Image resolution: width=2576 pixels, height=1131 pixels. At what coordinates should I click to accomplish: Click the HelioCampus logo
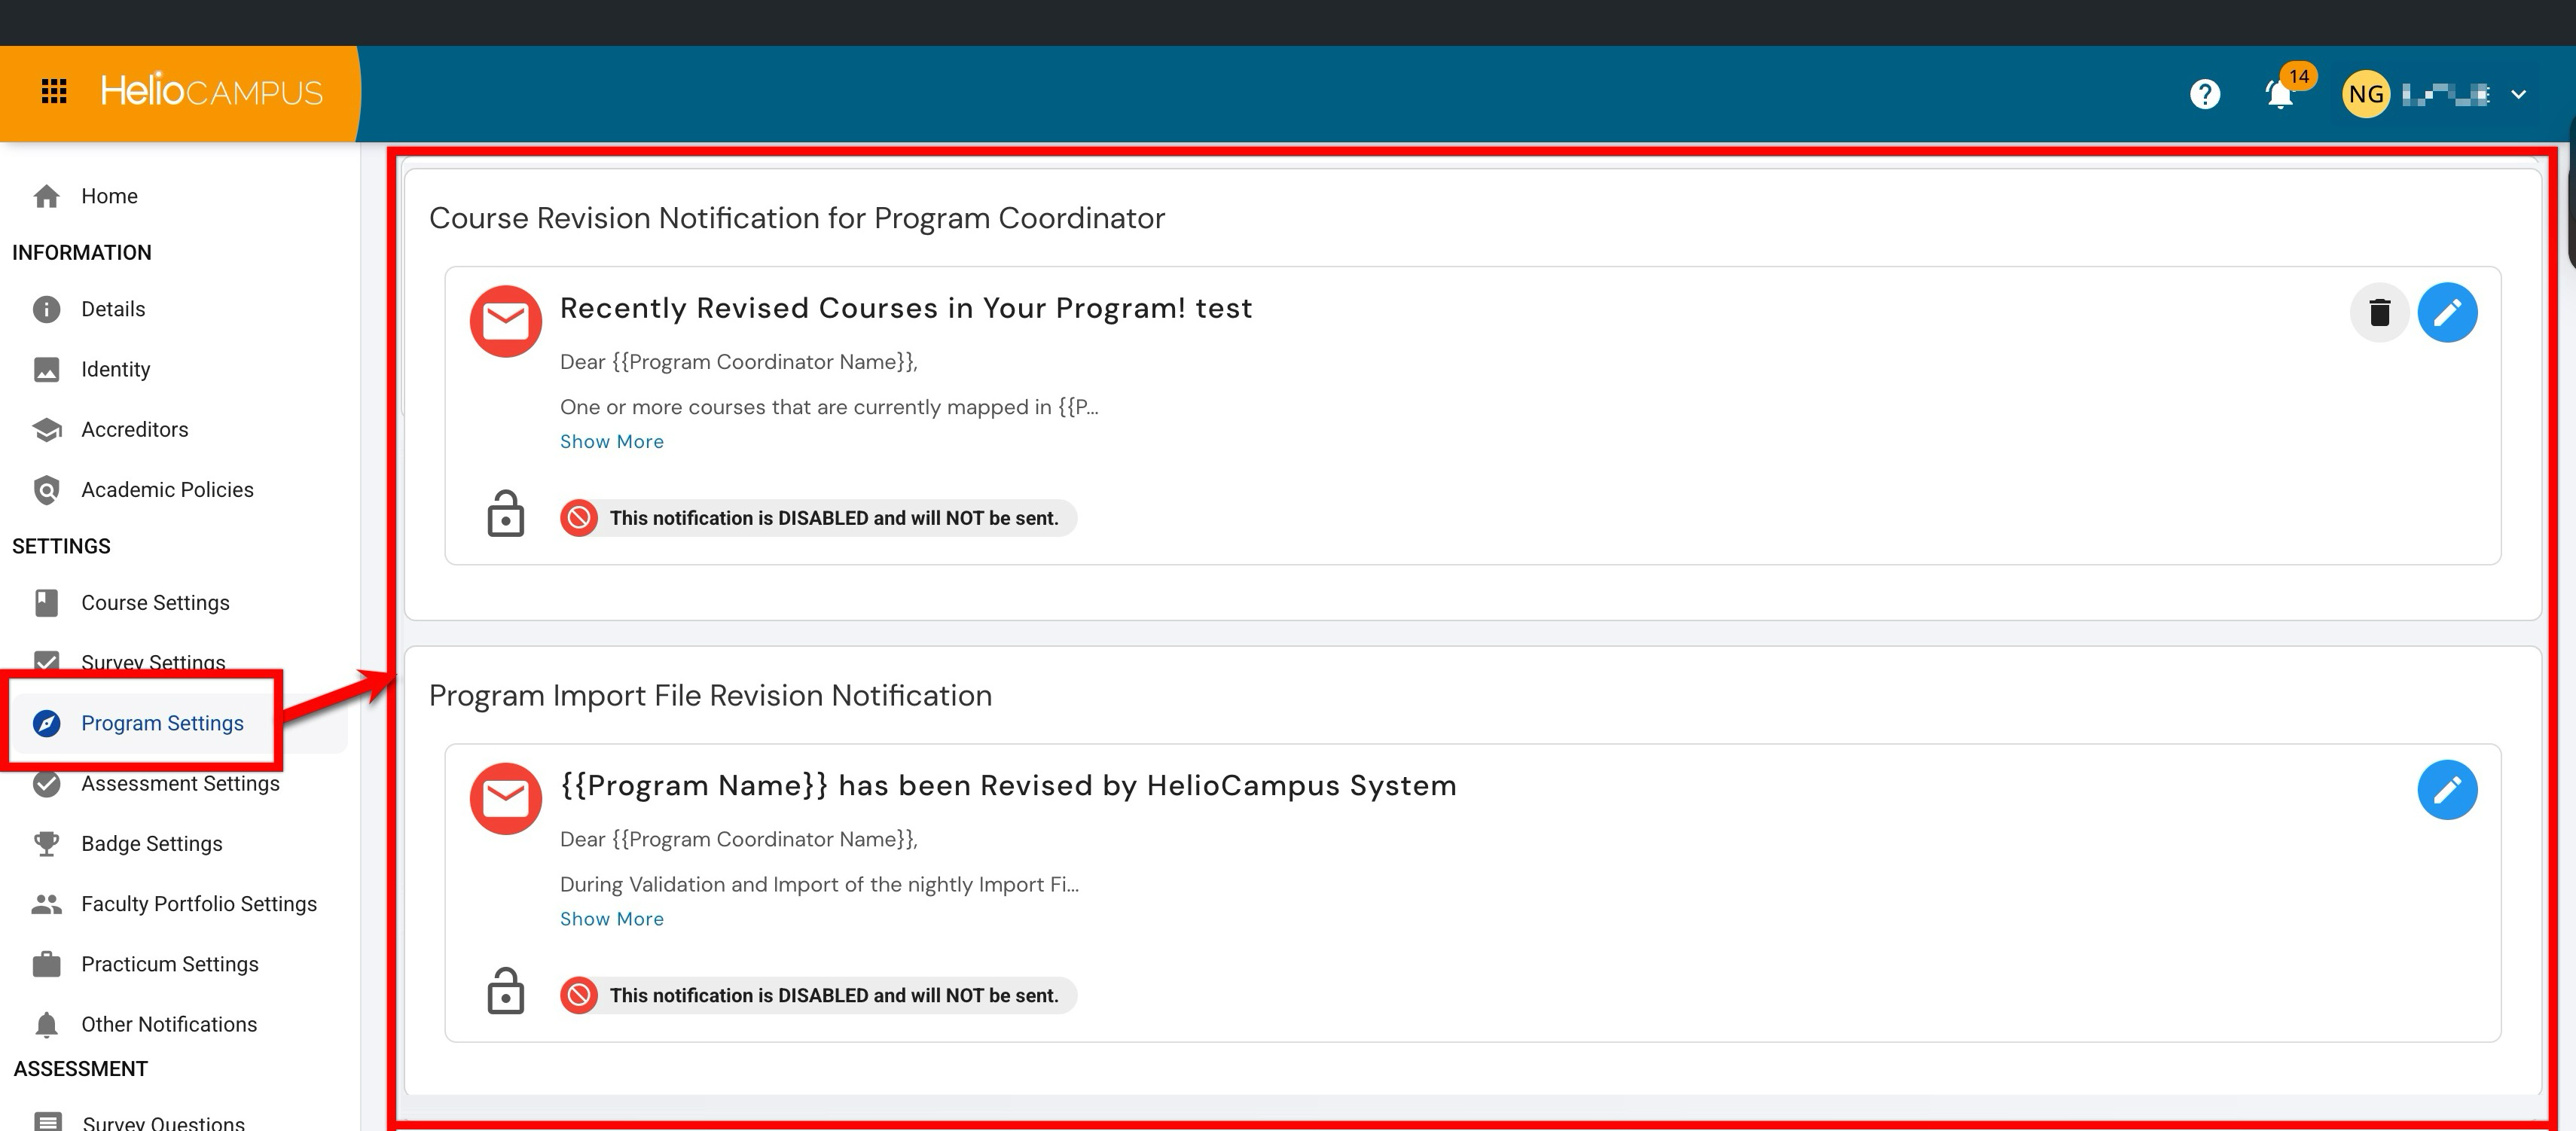pyautogui.click(x=211, y=92)
